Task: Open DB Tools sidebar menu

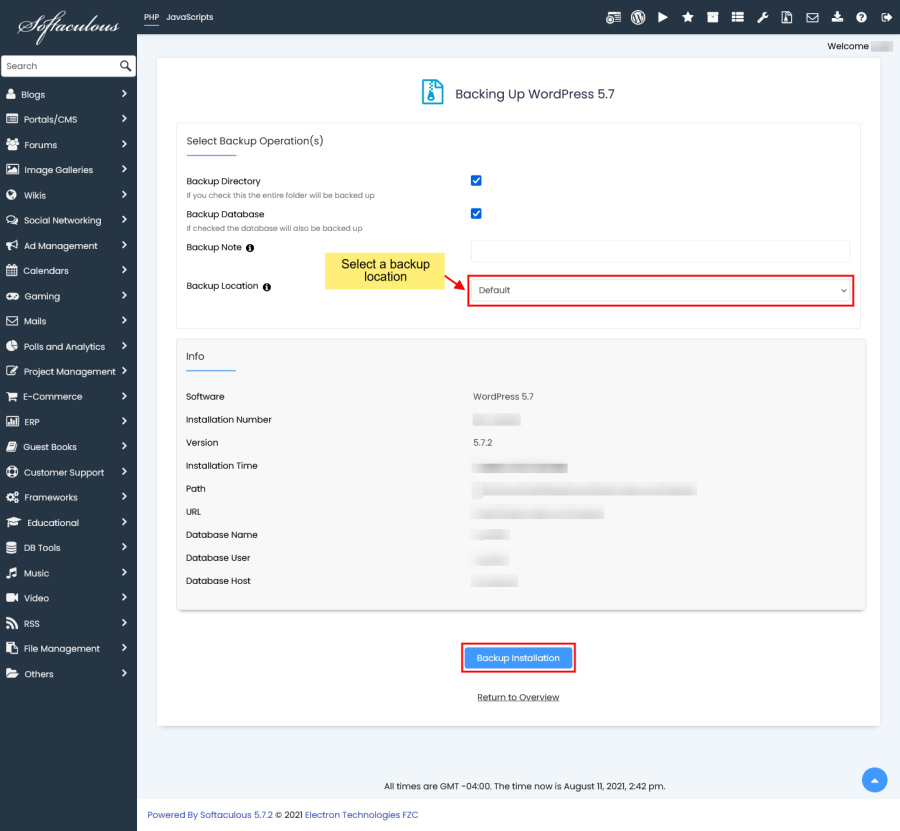Action: click(68, 548)
